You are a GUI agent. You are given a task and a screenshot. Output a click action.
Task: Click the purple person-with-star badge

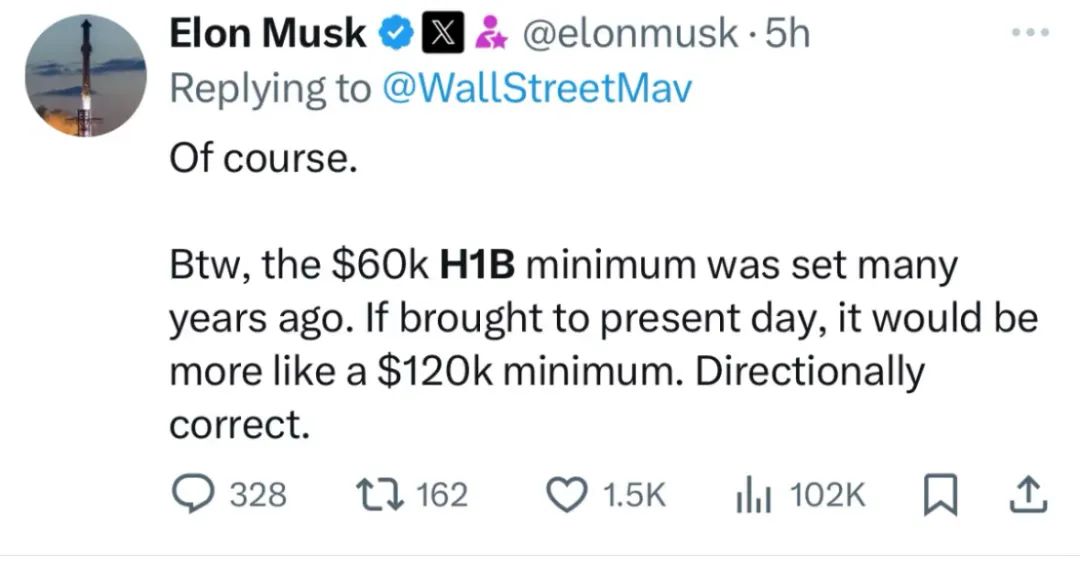492,34
